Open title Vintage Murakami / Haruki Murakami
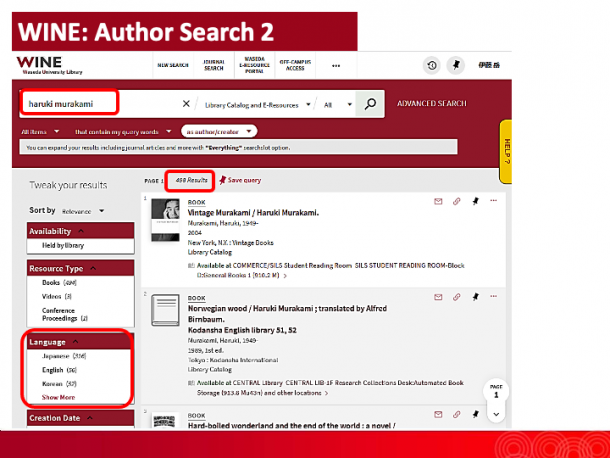 click(x=253, y=213)
